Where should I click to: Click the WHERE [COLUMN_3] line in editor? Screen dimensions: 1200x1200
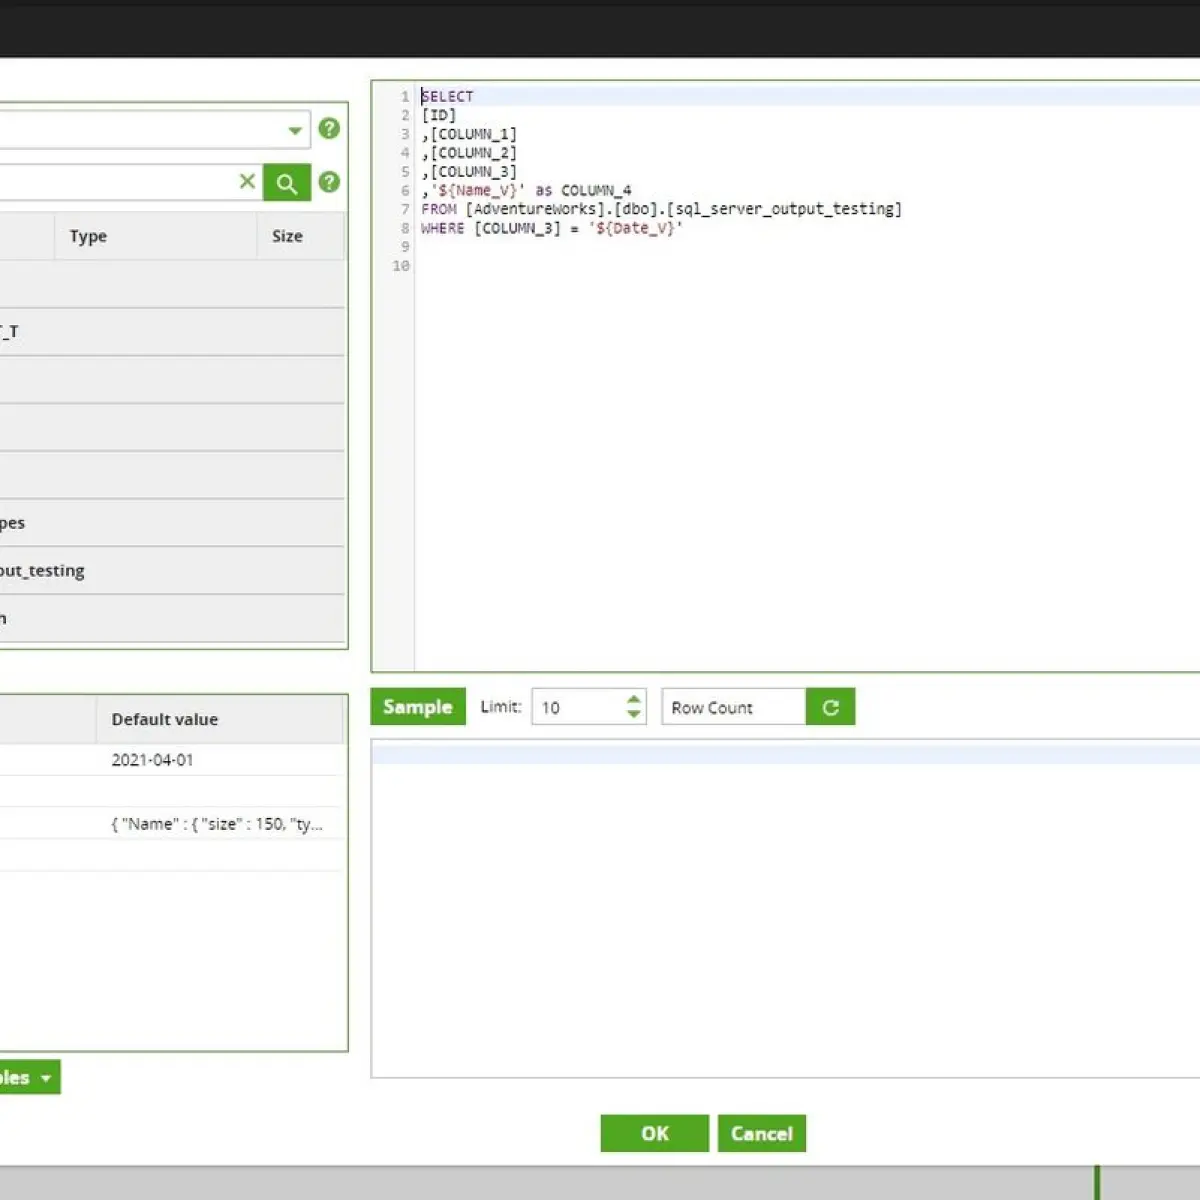552,228
